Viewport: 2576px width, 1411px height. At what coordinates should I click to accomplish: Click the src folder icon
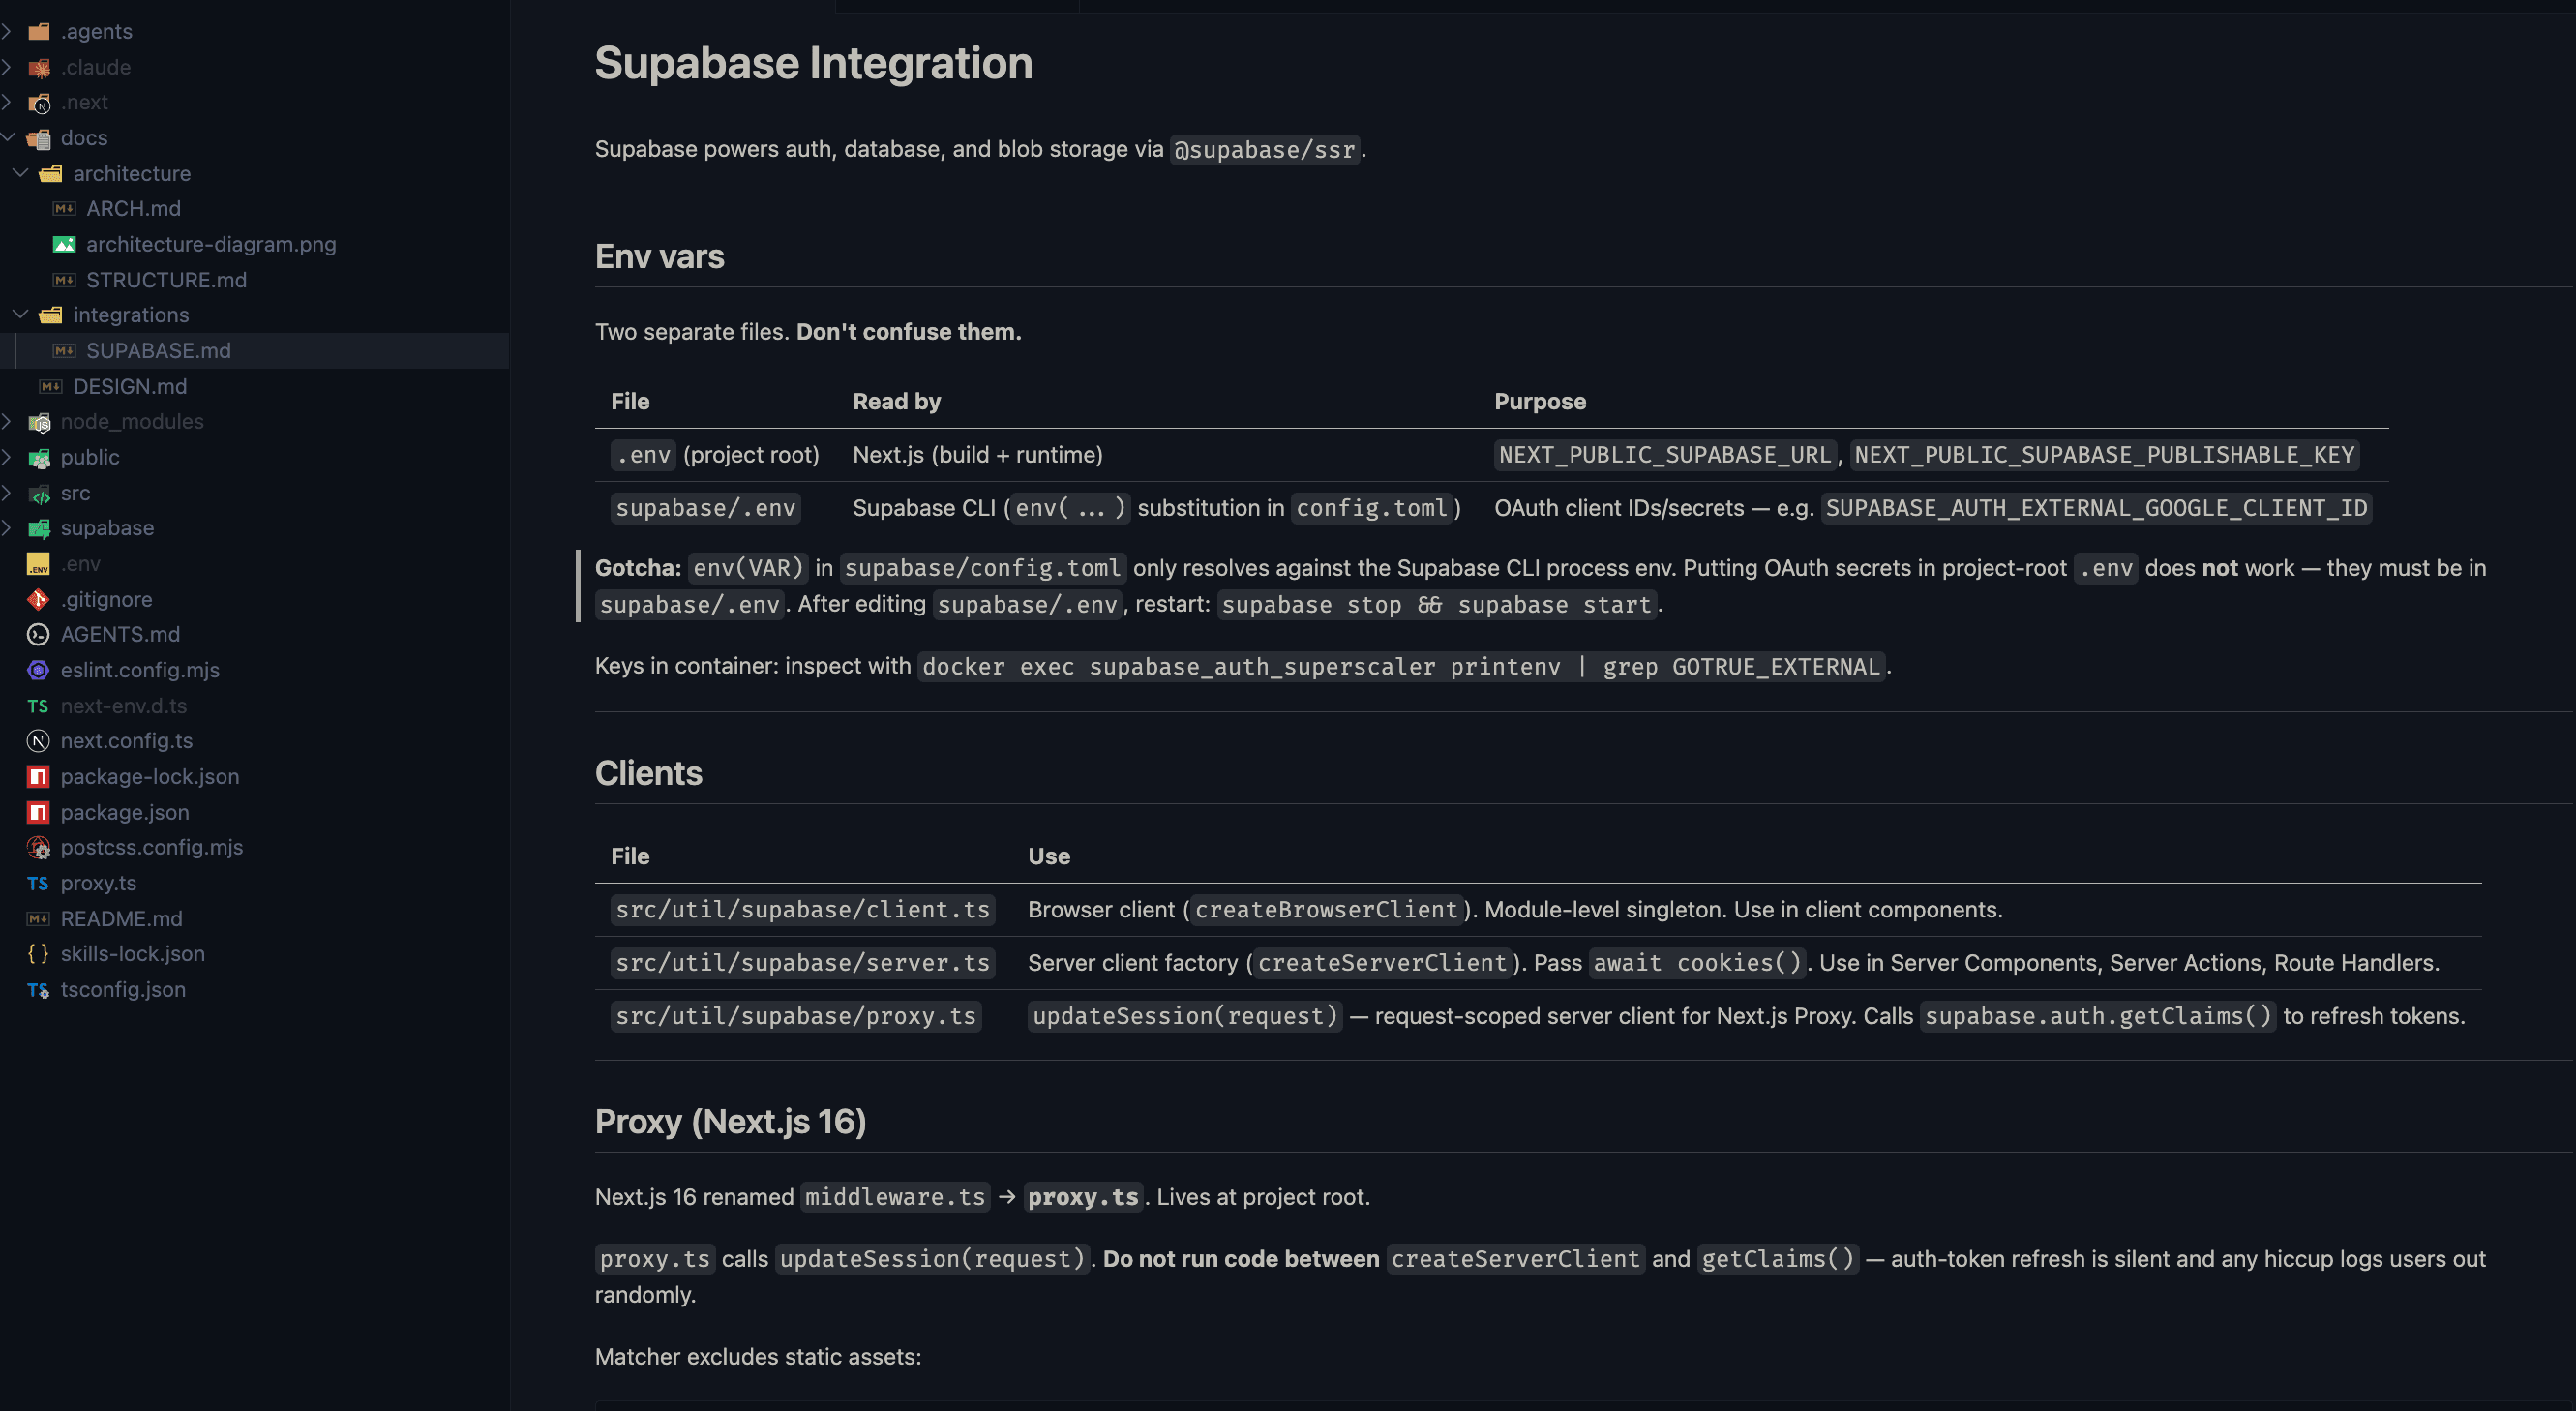point(39,494)
